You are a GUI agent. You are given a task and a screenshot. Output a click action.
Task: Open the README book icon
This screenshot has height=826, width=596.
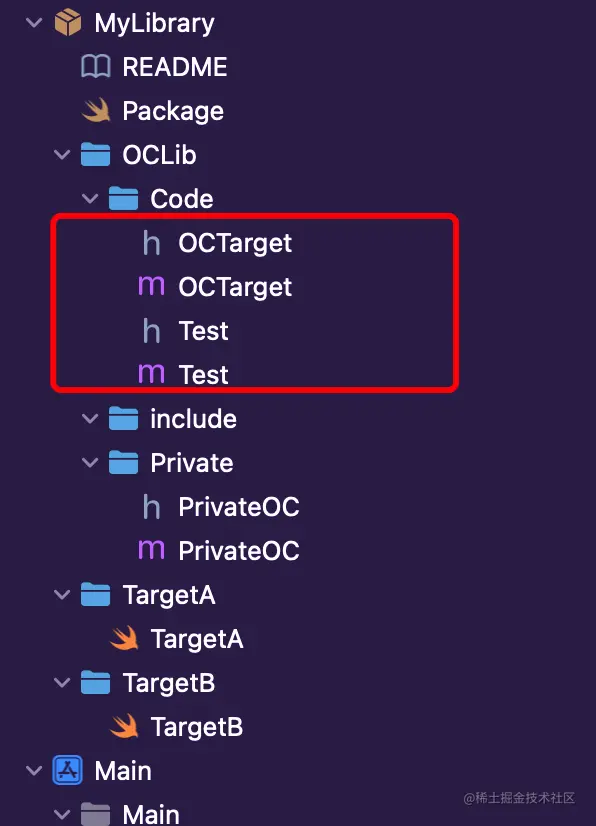pyautogui.click(x=96, y=66)
